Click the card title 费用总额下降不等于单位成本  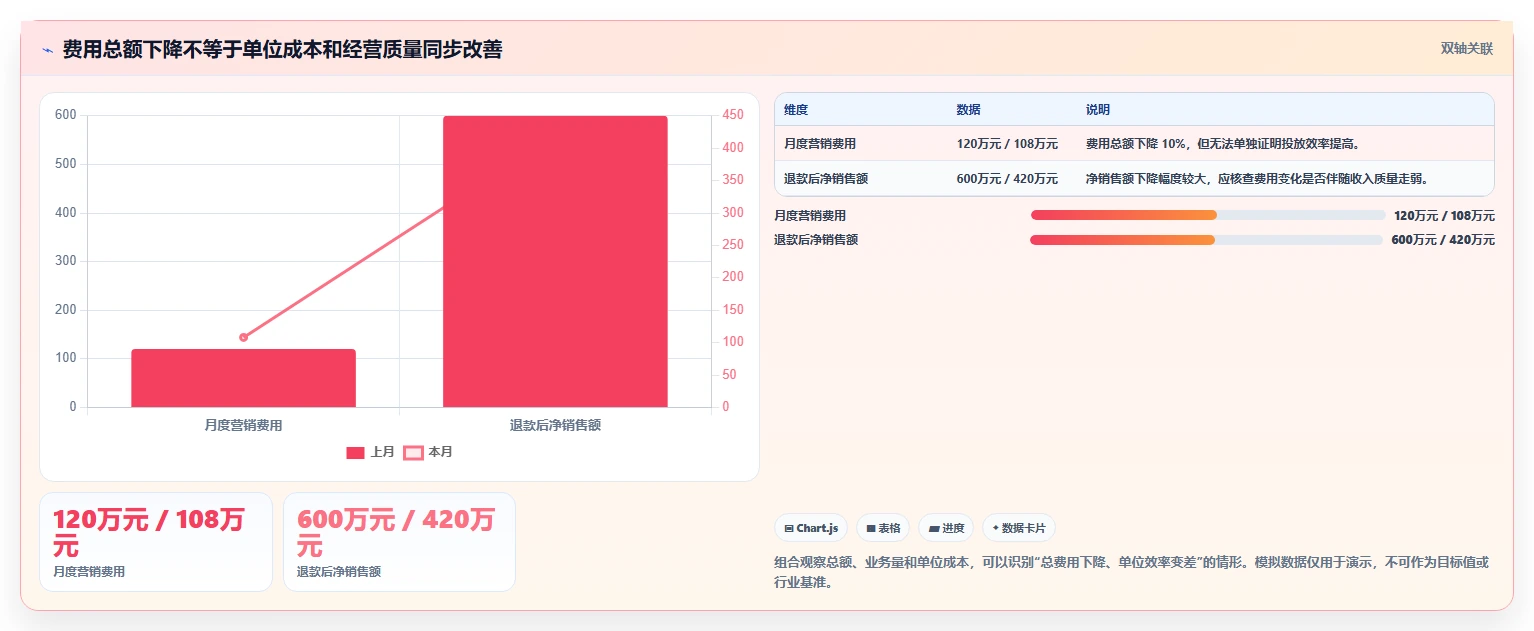click(282, 49)
